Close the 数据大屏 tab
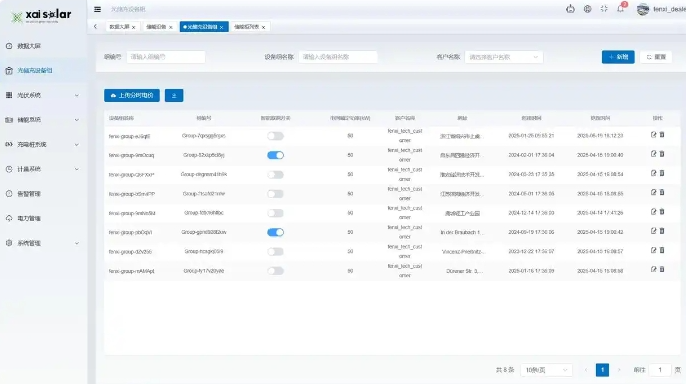The height and width of the screenshot is (384, 686). click(133, 27)
